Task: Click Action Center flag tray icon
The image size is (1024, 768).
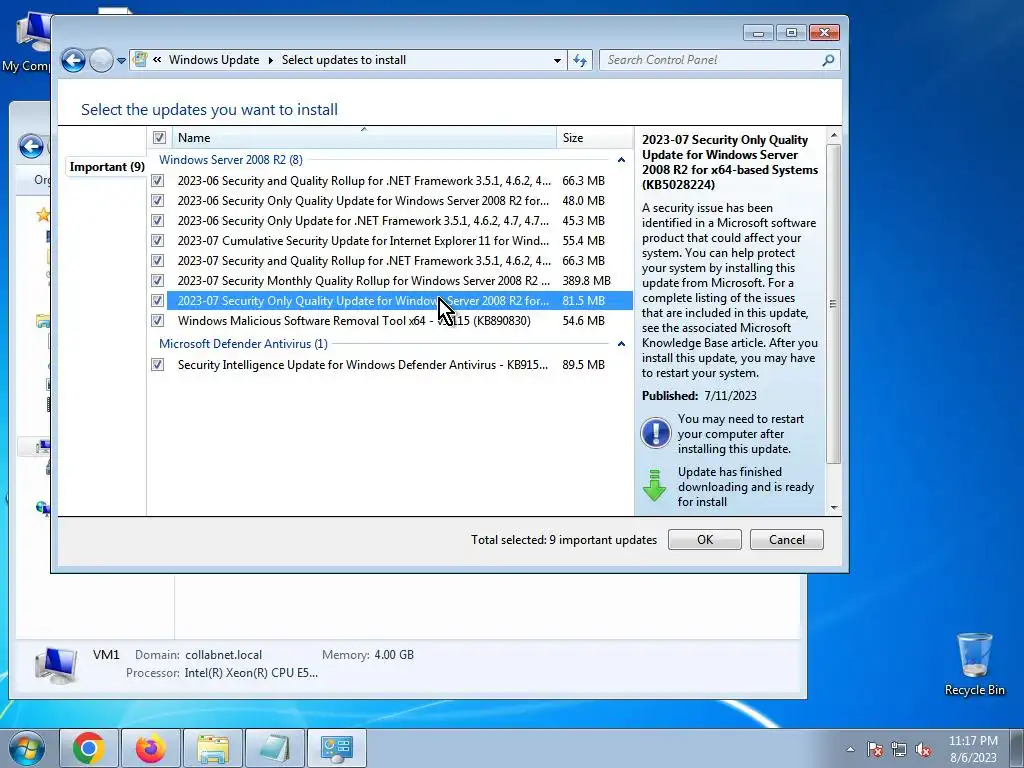Action: 875,749
